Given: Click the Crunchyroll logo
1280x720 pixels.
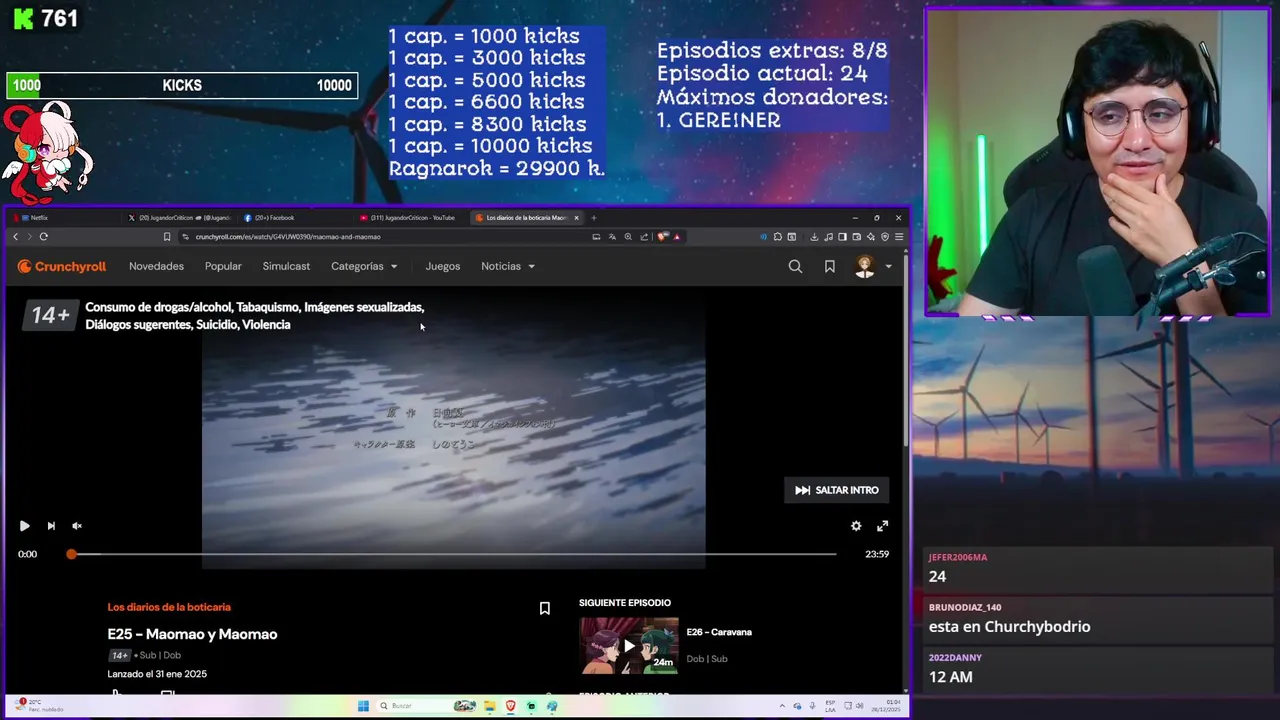Looking at the screenshot, I should point(62,266).
